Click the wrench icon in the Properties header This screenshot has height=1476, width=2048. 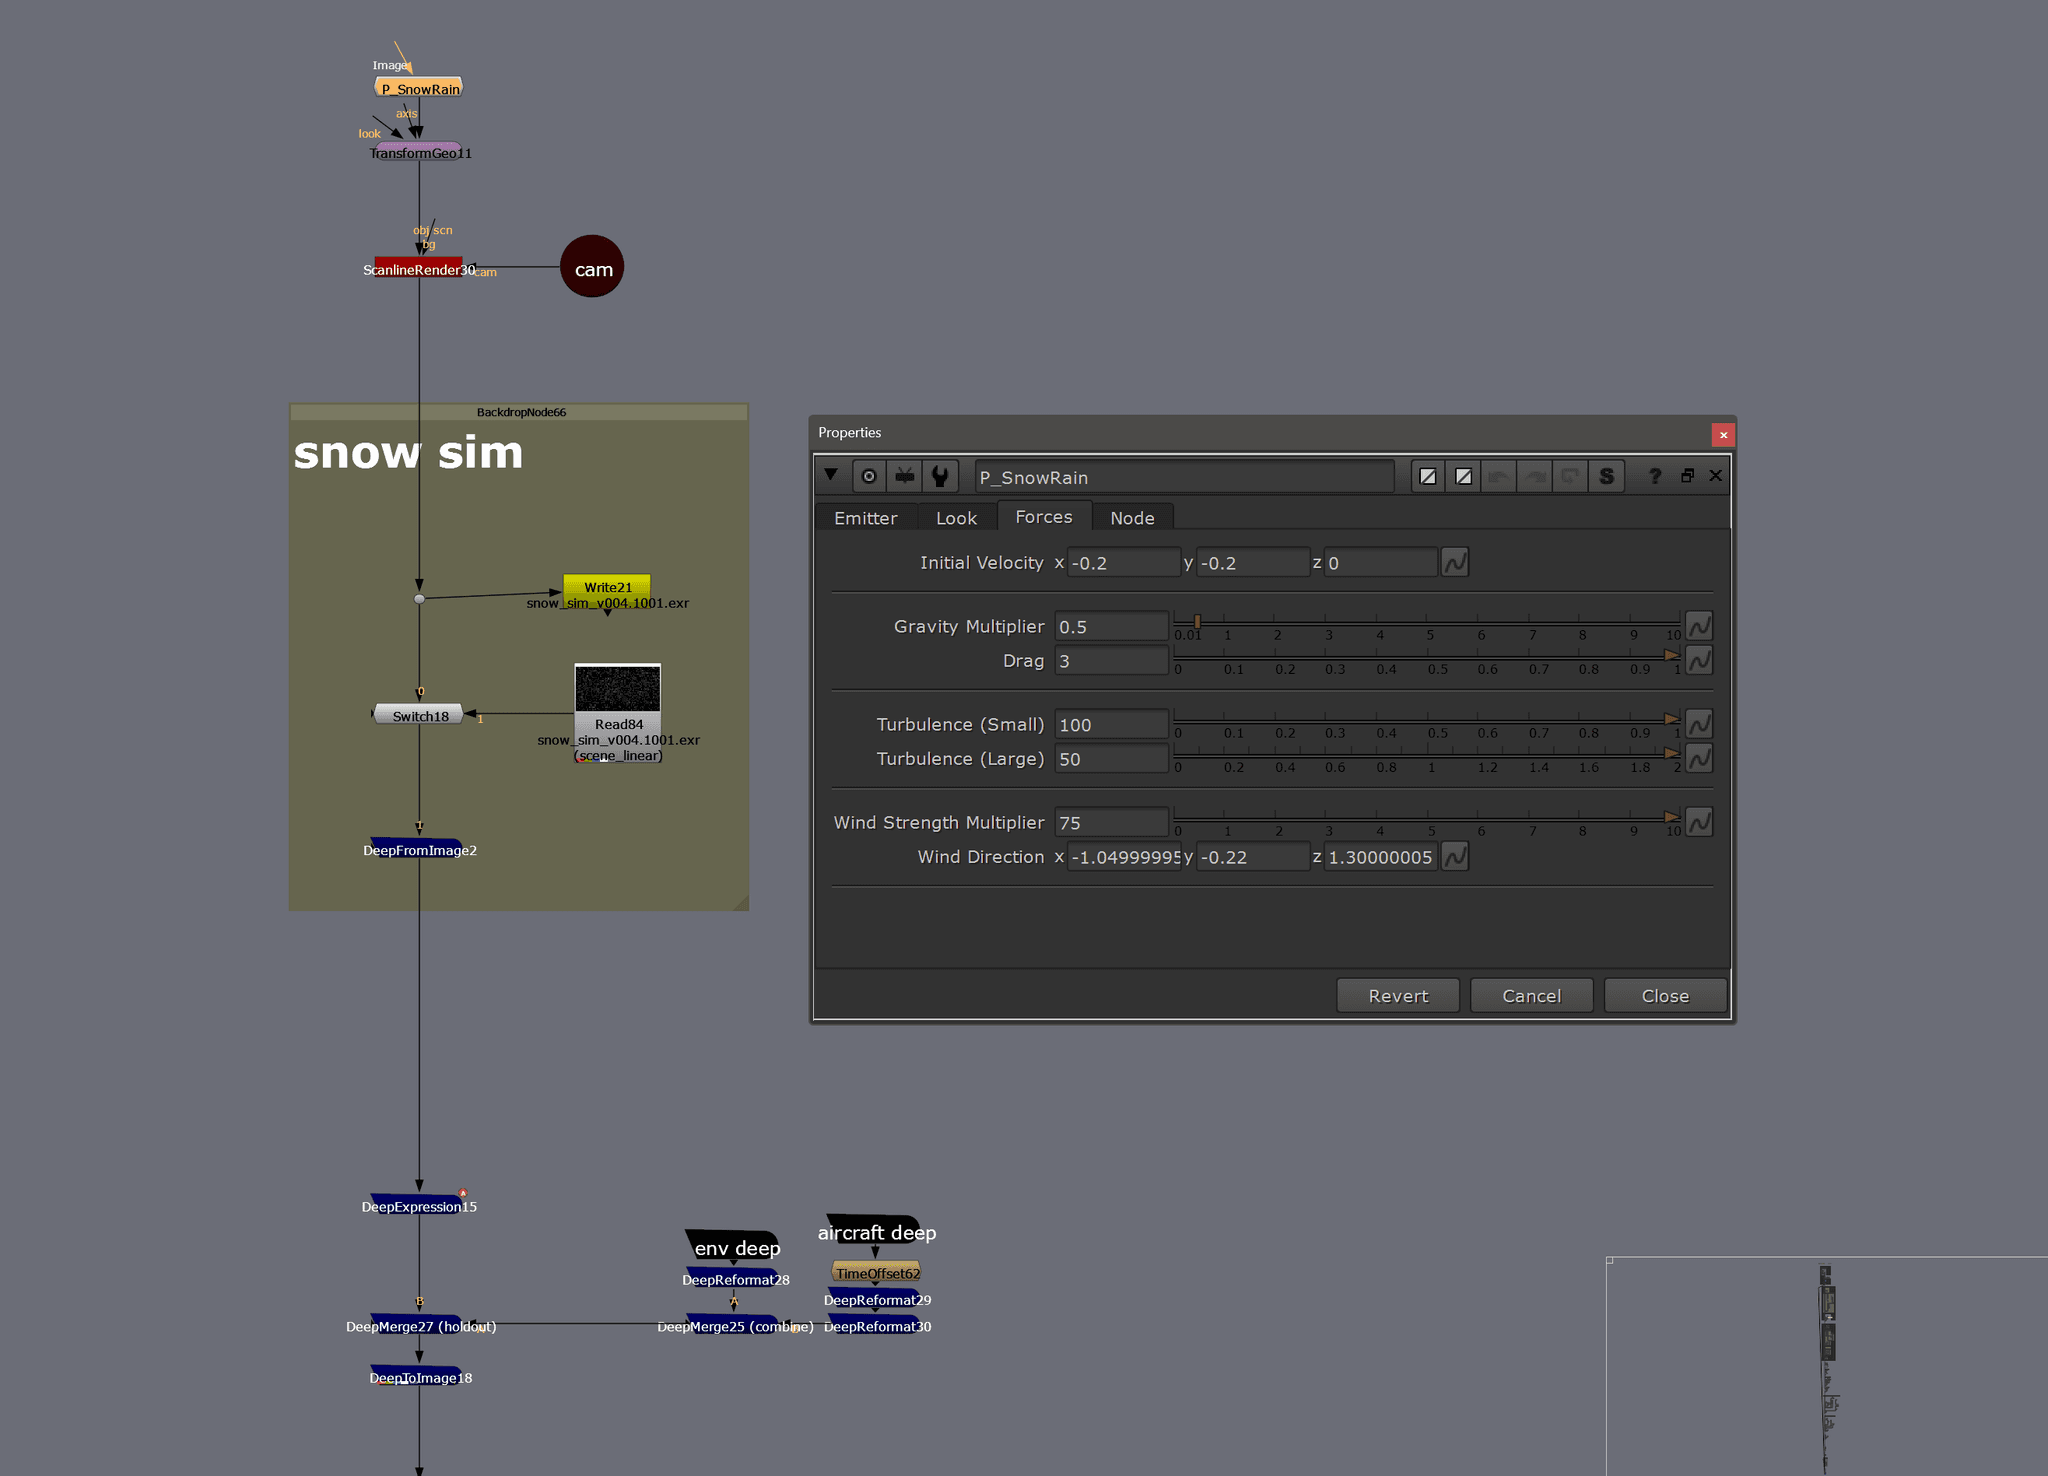pos(940,475)
